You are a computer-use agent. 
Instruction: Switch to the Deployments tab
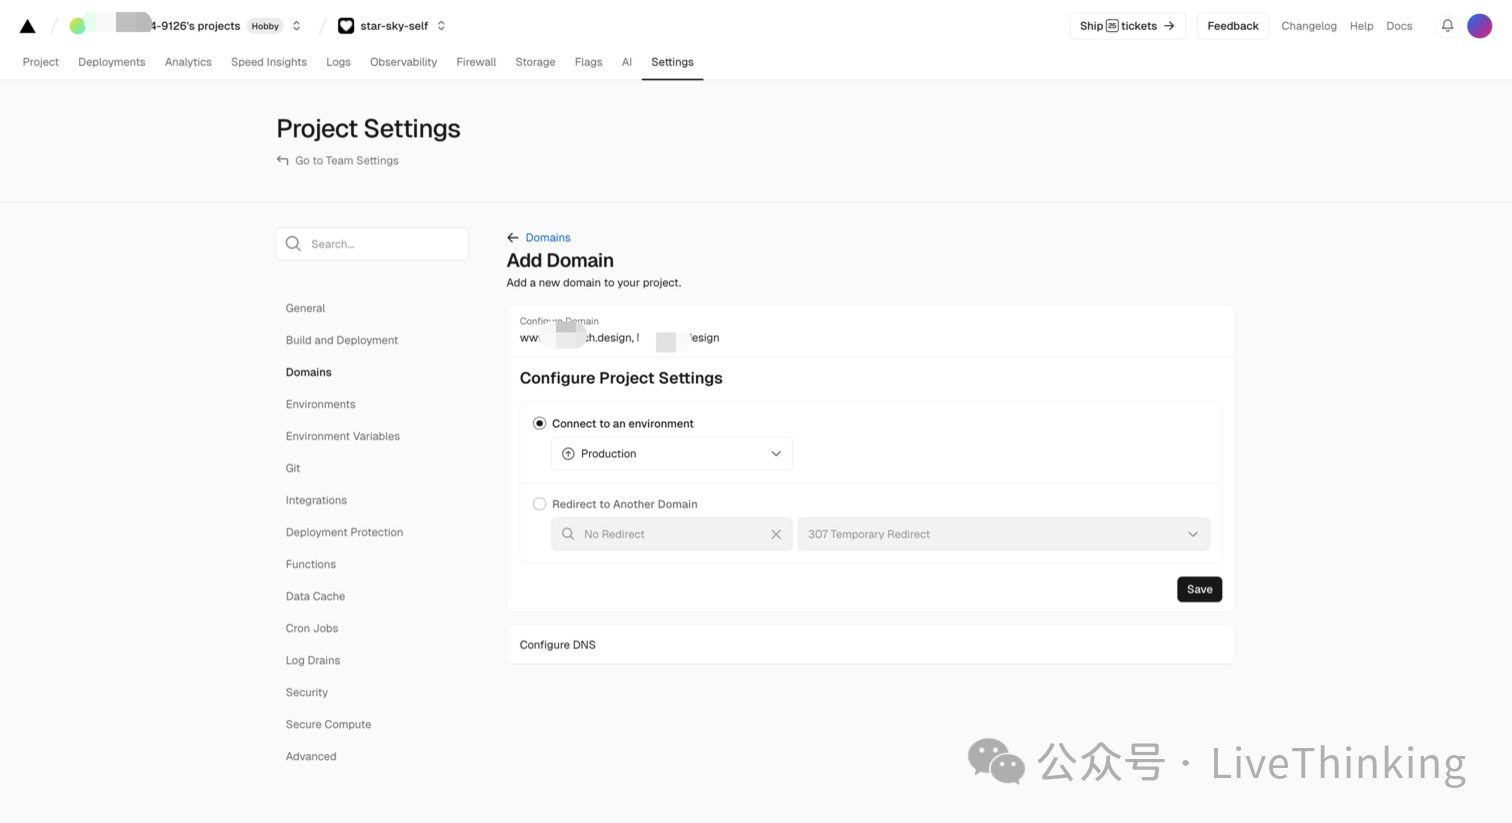[112, 62]
